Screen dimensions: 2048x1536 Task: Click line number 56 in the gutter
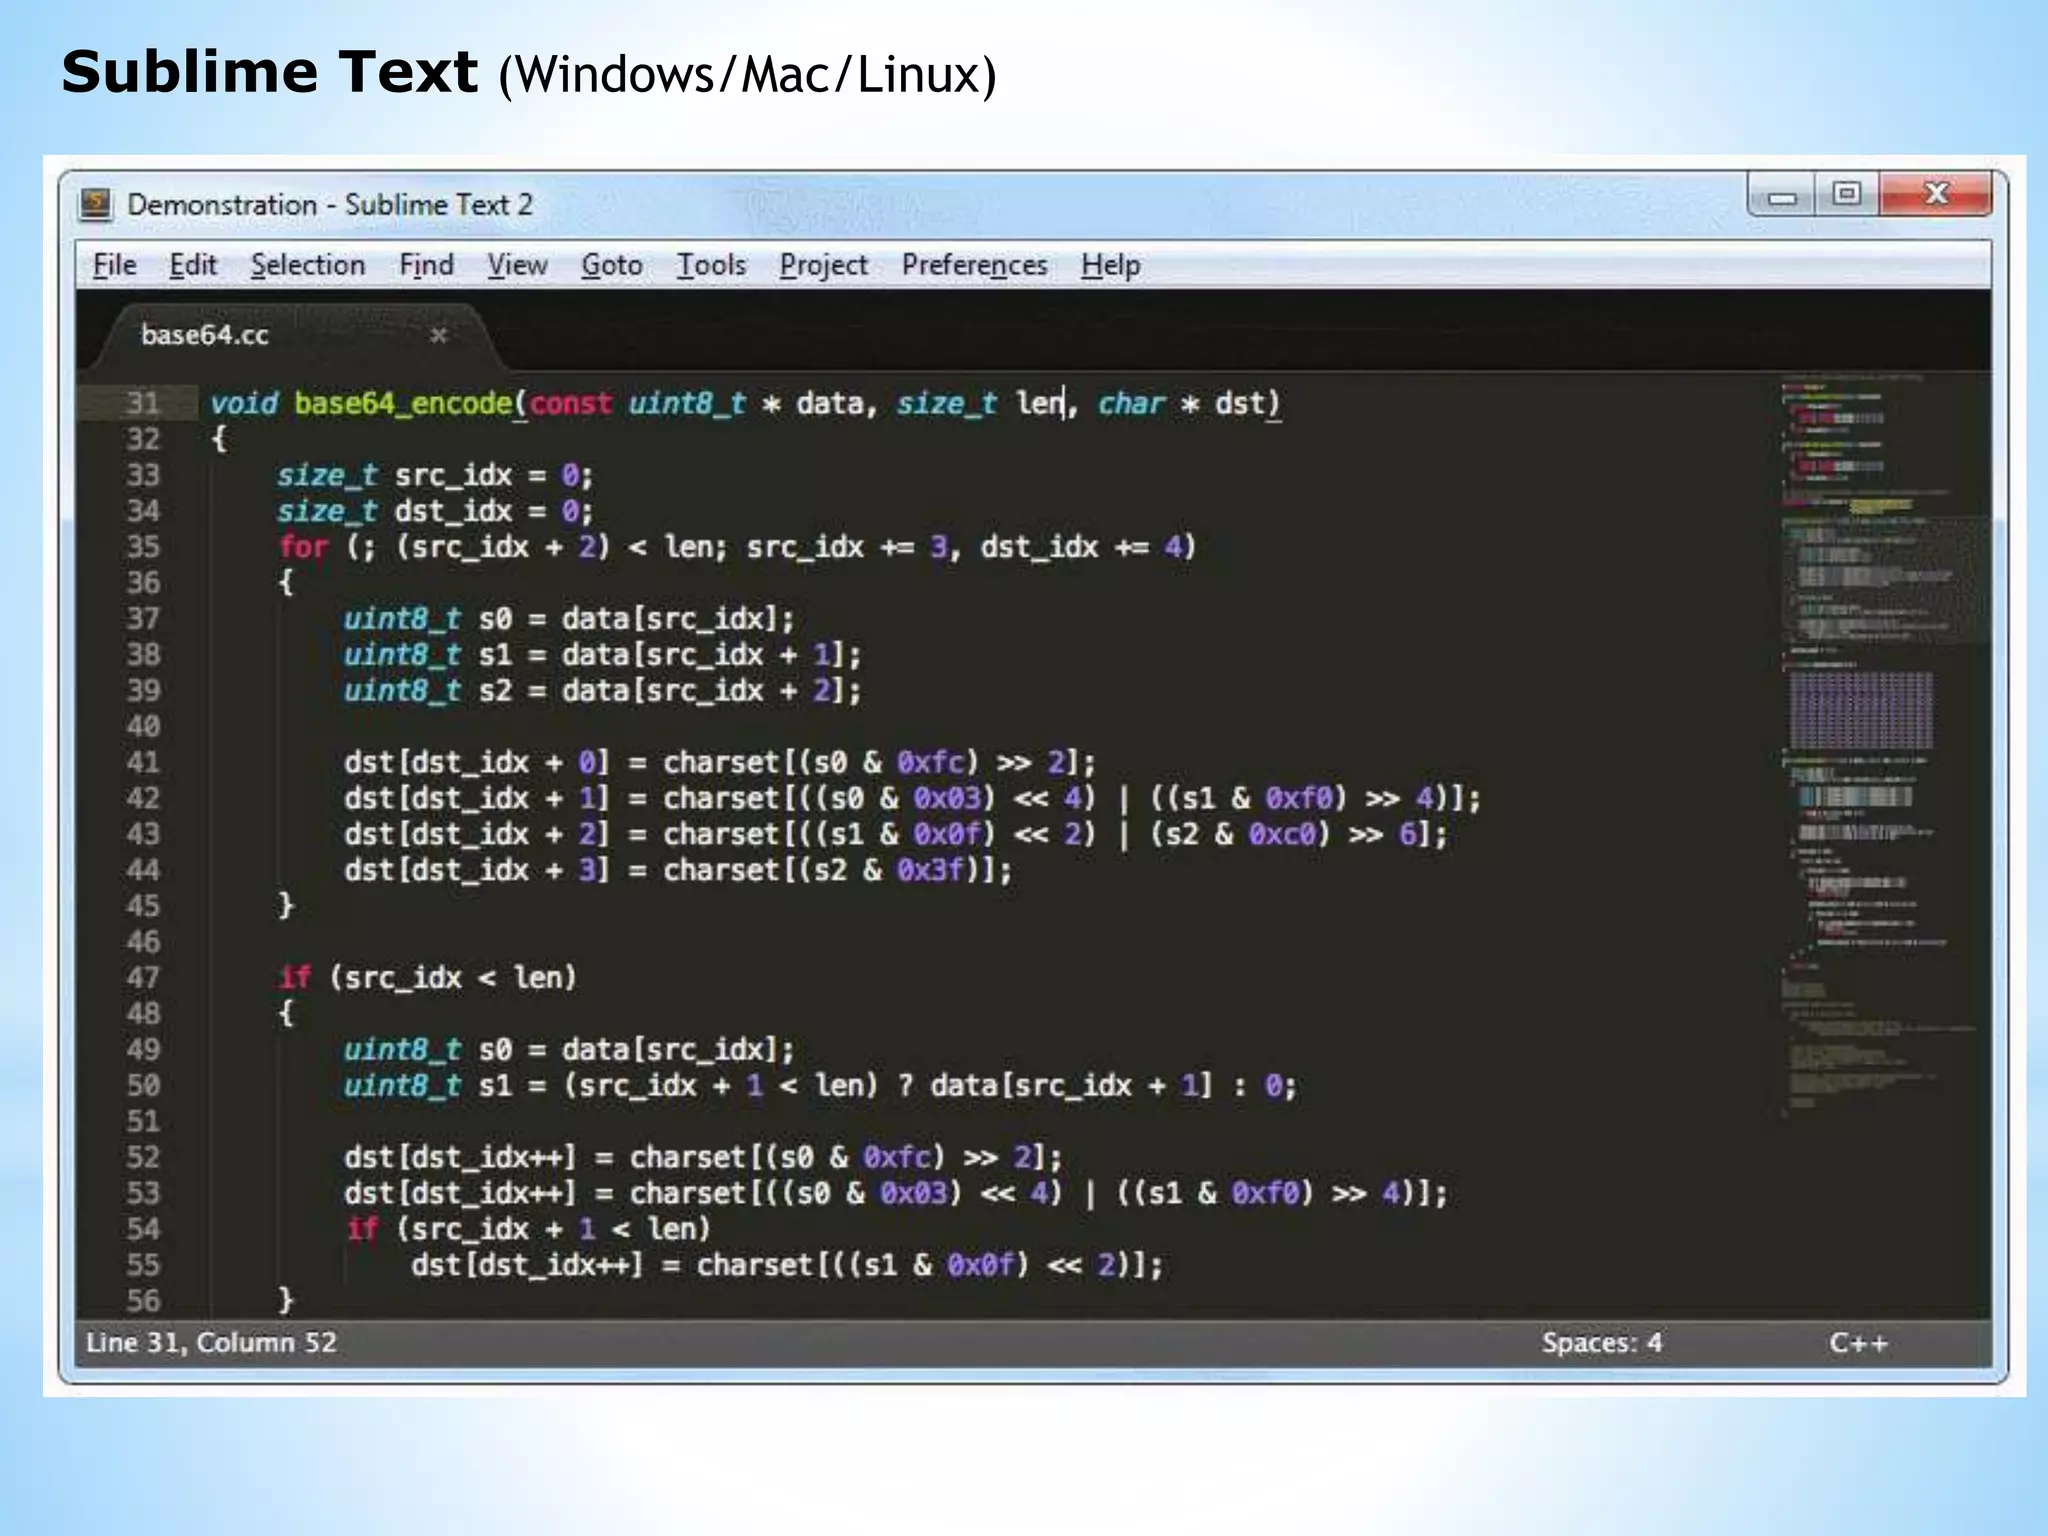point(142,1300)
